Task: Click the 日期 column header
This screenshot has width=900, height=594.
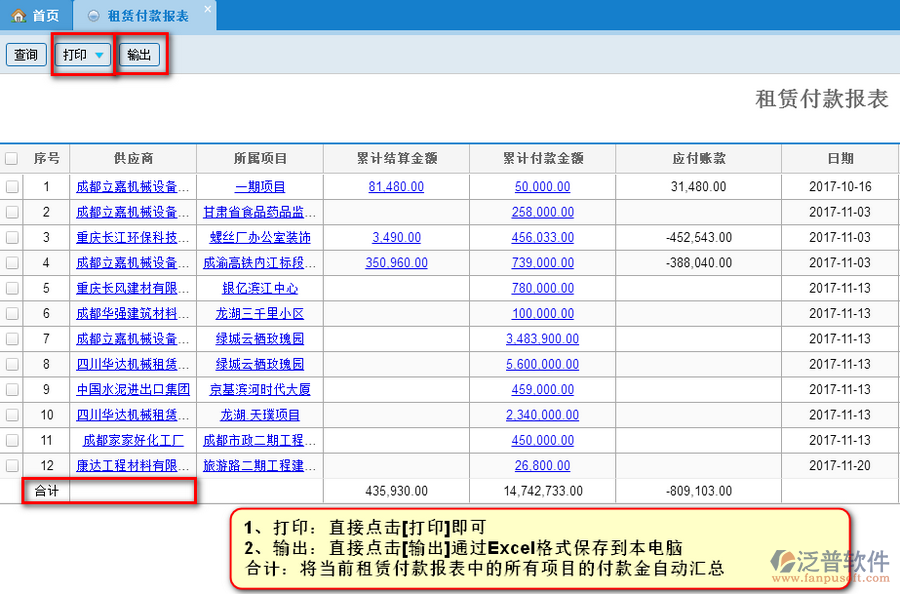Action: click(840, 158)
